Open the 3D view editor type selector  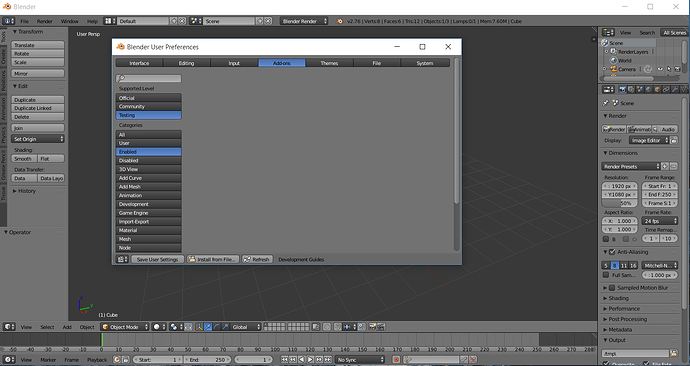click(x=9, y=327)
